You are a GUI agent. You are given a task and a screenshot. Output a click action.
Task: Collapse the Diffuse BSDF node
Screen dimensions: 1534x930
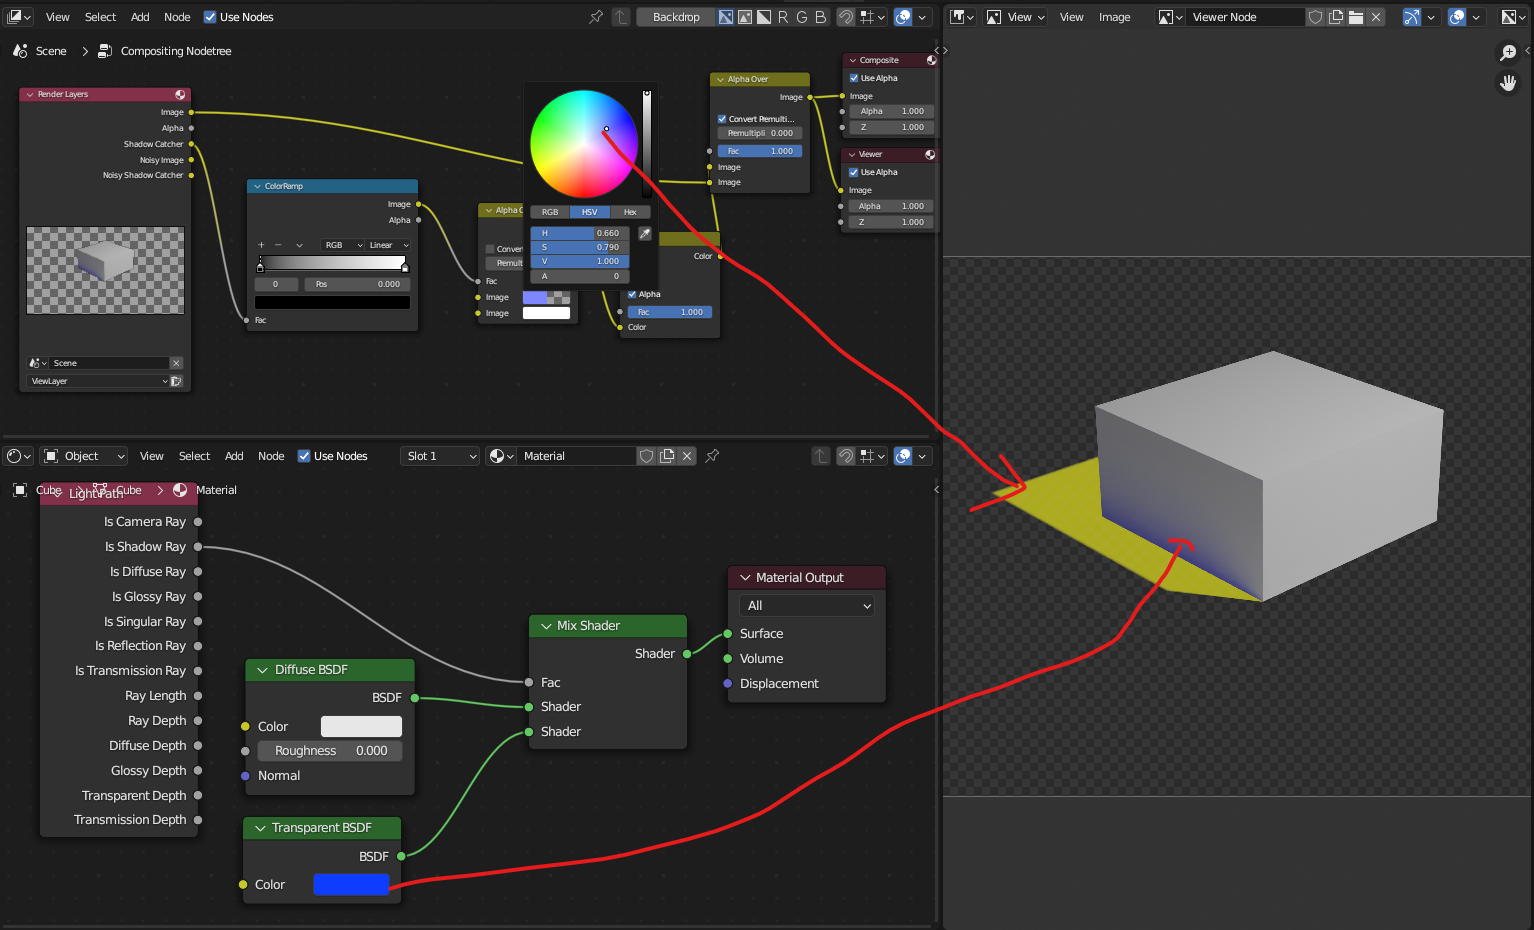click(x=263, y=670)
